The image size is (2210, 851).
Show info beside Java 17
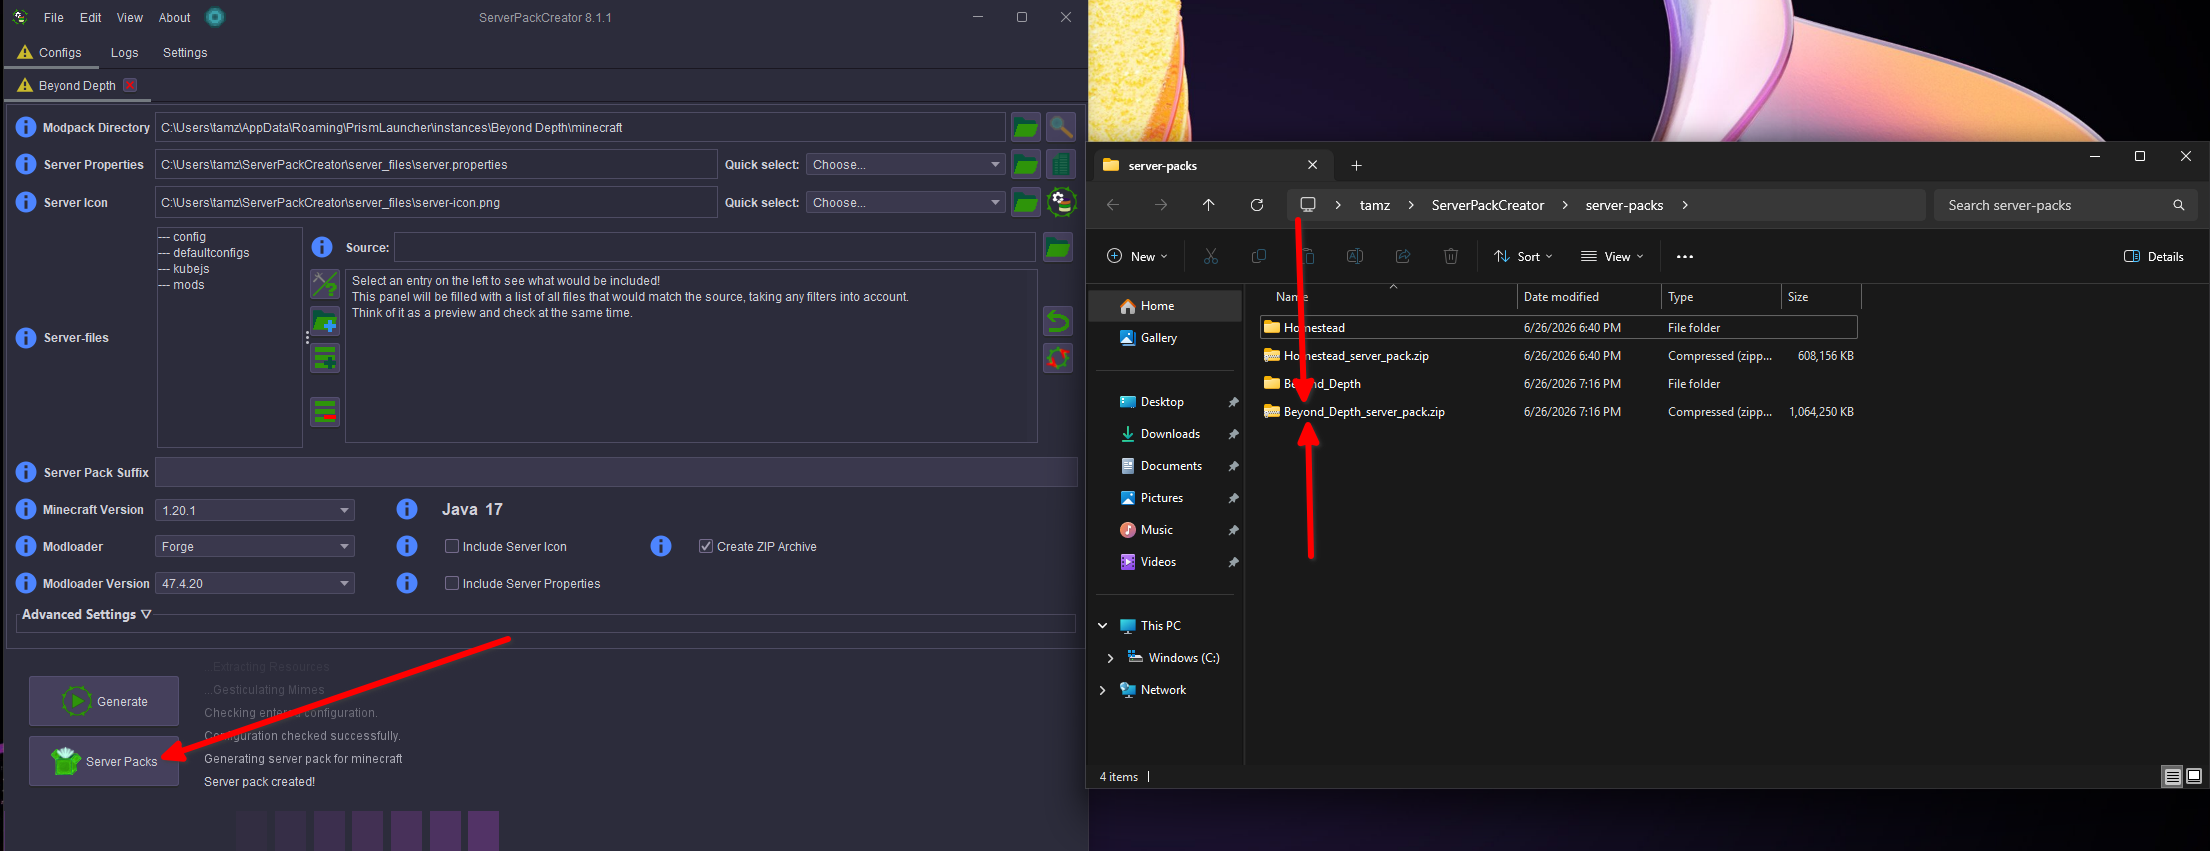tap(407, 510)
